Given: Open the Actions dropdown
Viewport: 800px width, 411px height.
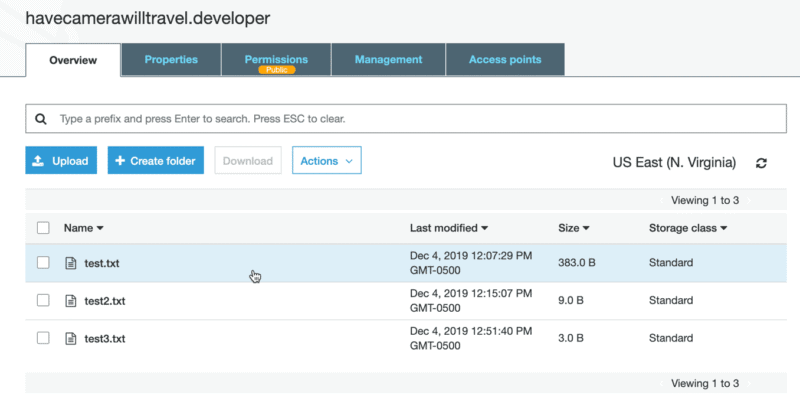Looking at the screenshot, I should (327, 161).
